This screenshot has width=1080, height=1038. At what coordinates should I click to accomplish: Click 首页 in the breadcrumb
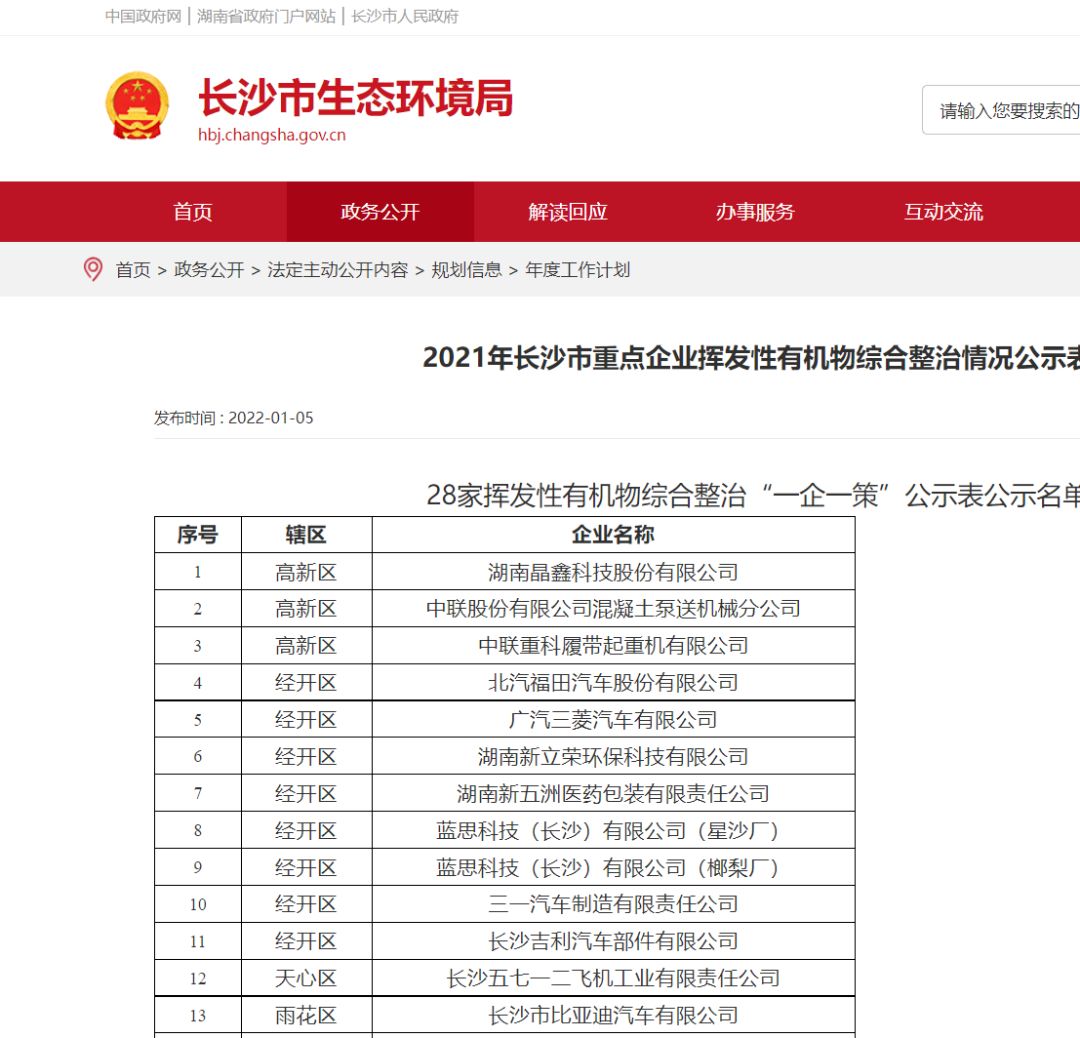coord(133,270)
